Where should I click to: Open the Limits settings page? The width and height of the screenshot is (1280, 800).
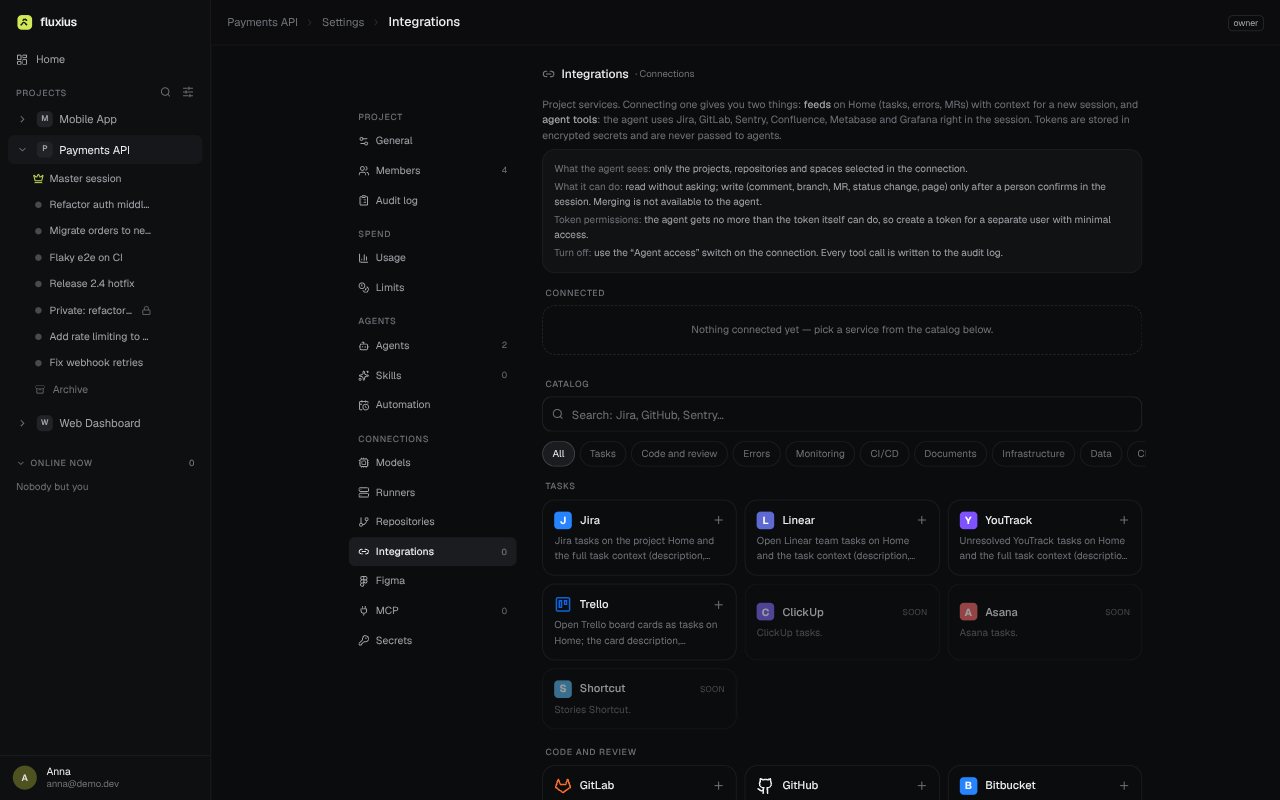pyautogui.click(x=432, y=287)
